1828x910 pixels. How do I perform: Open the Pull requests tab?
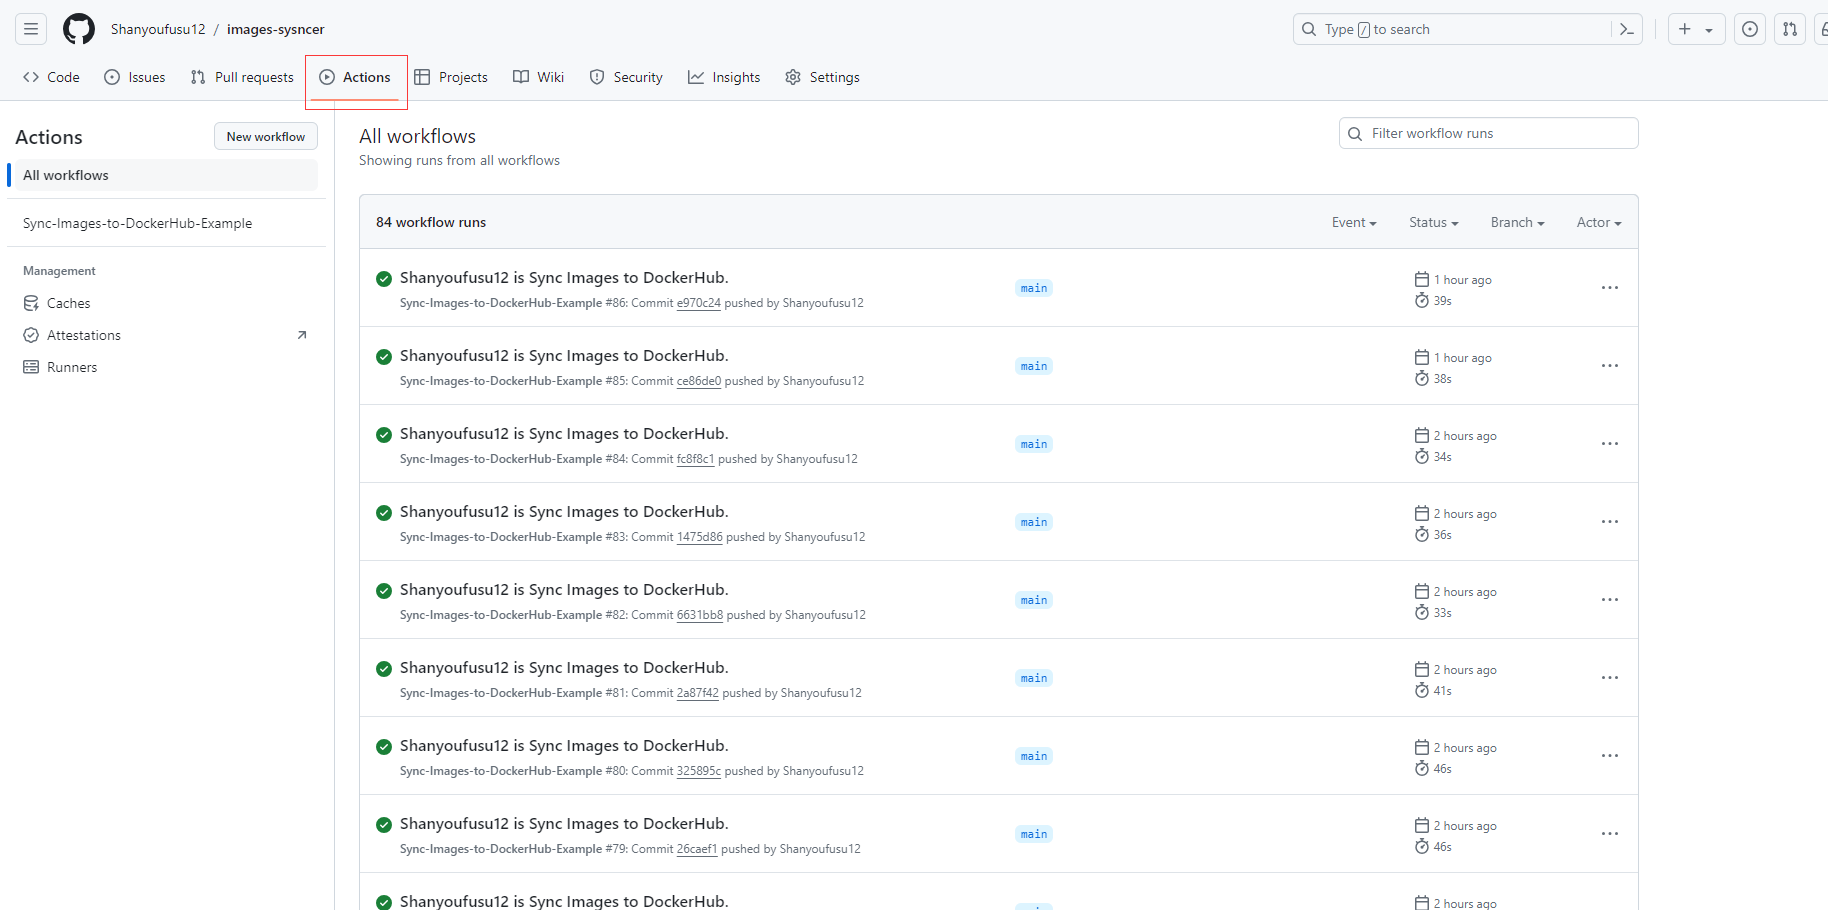click(x=242, y=77)
